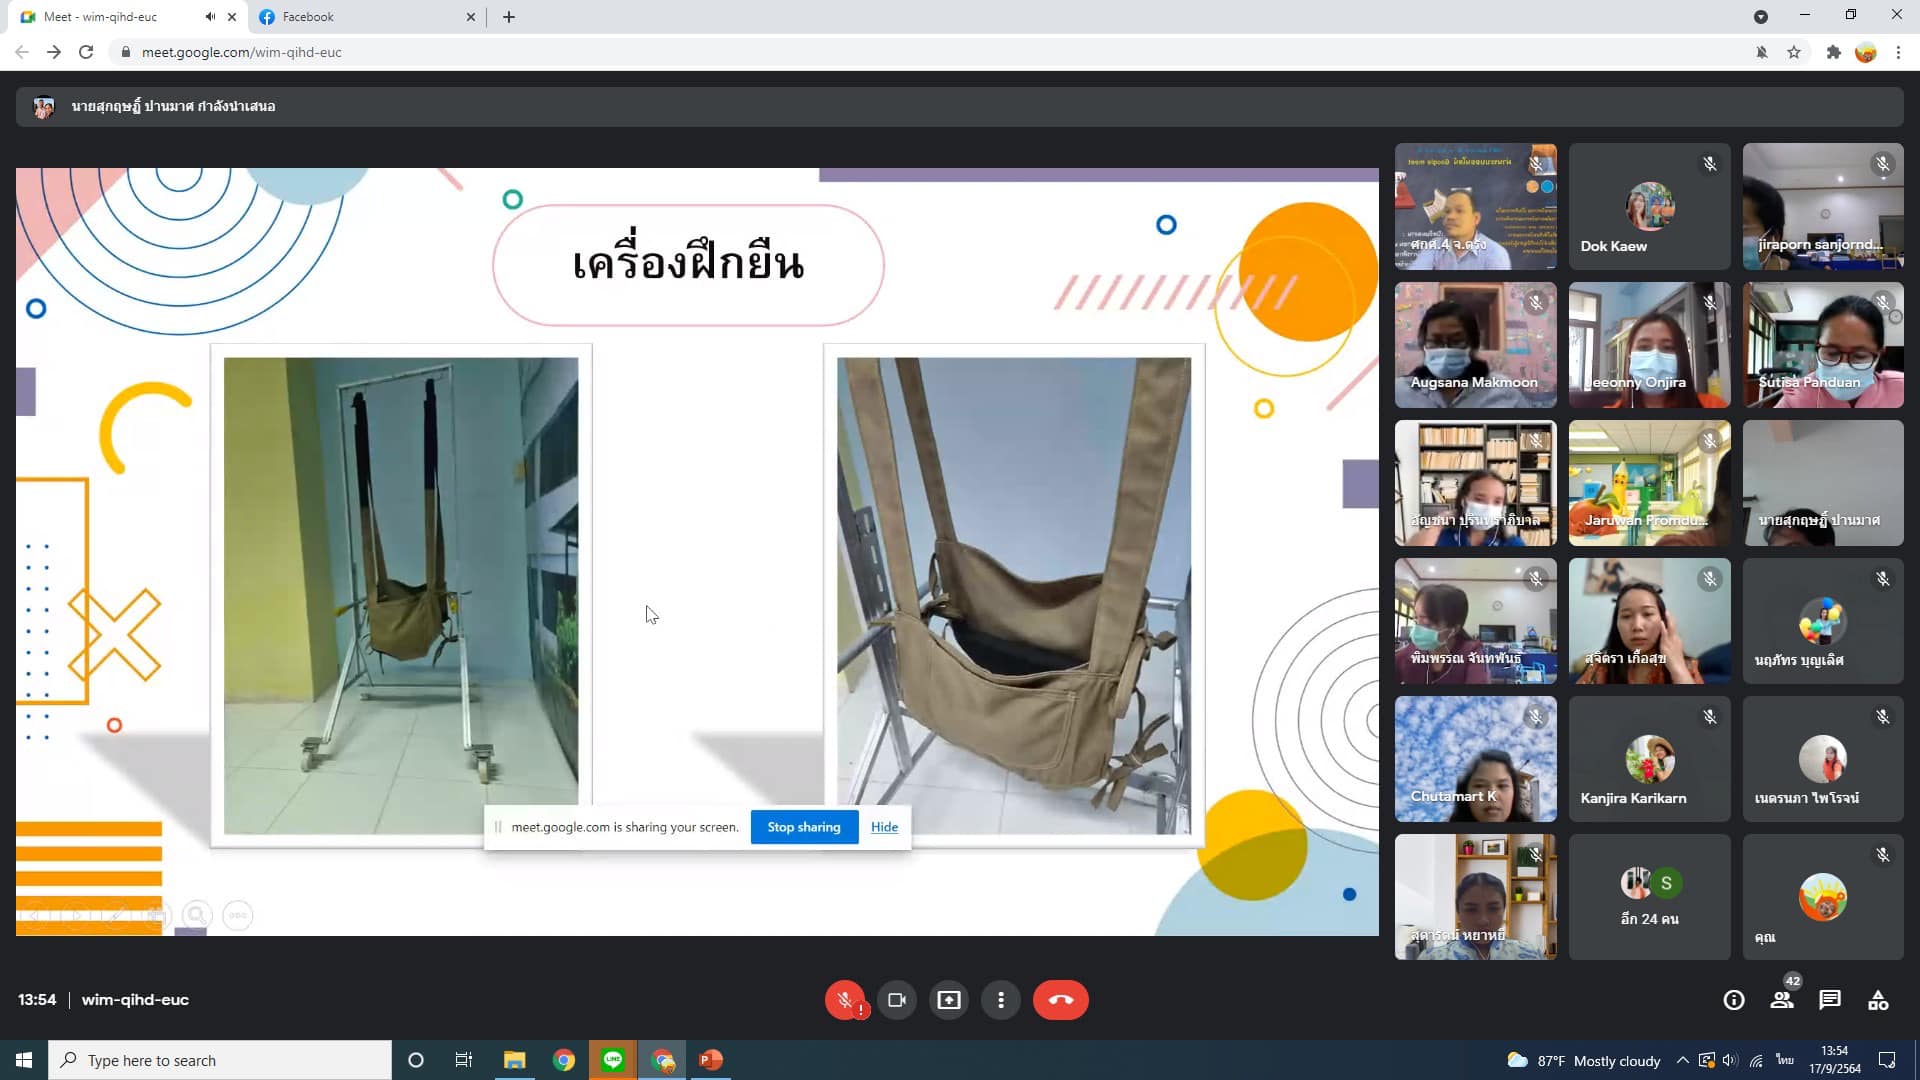Open clock showing 13:54 17/9/2564
The width and height of the screenshot is (1920, 1080).
pyautogui.click(x=1834, y=1060)
